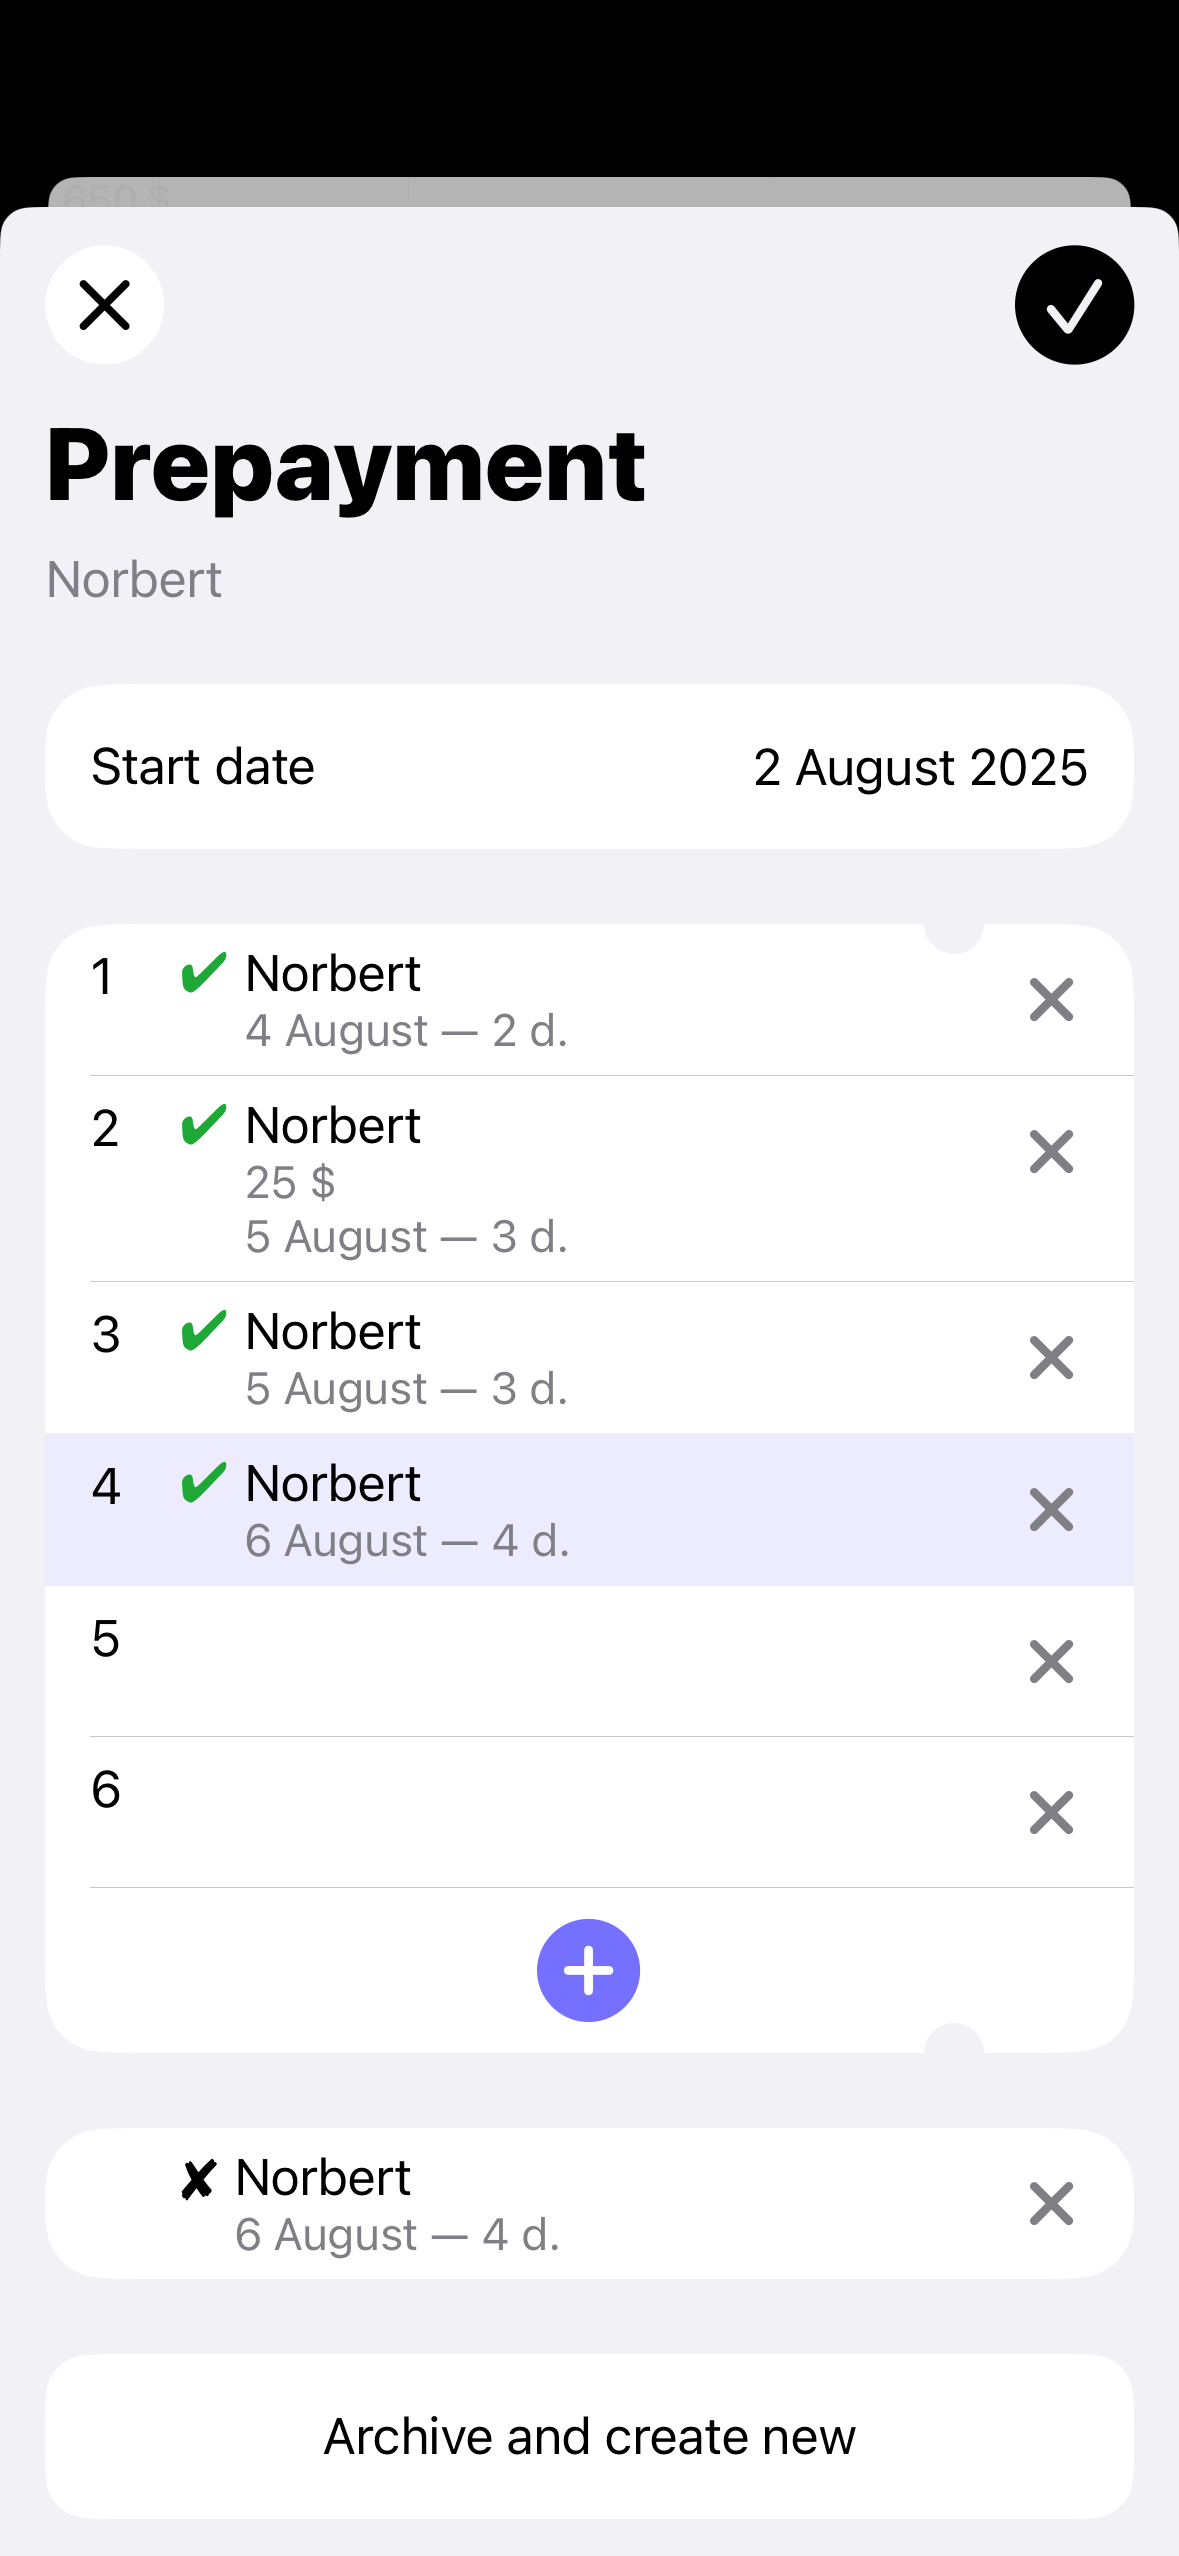The image size is (1179, 2556).
Task: Add a new slot with plus button
Action: click(x=588, y=1970)
